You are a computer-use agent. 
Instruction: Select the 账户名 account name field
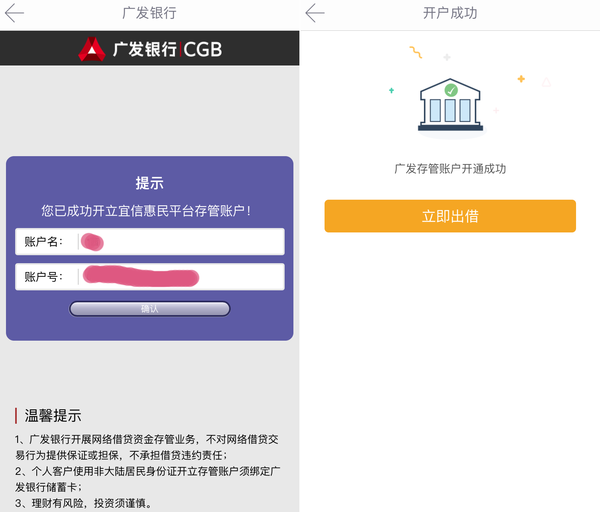pyautogui.click(x=150, y=241)
